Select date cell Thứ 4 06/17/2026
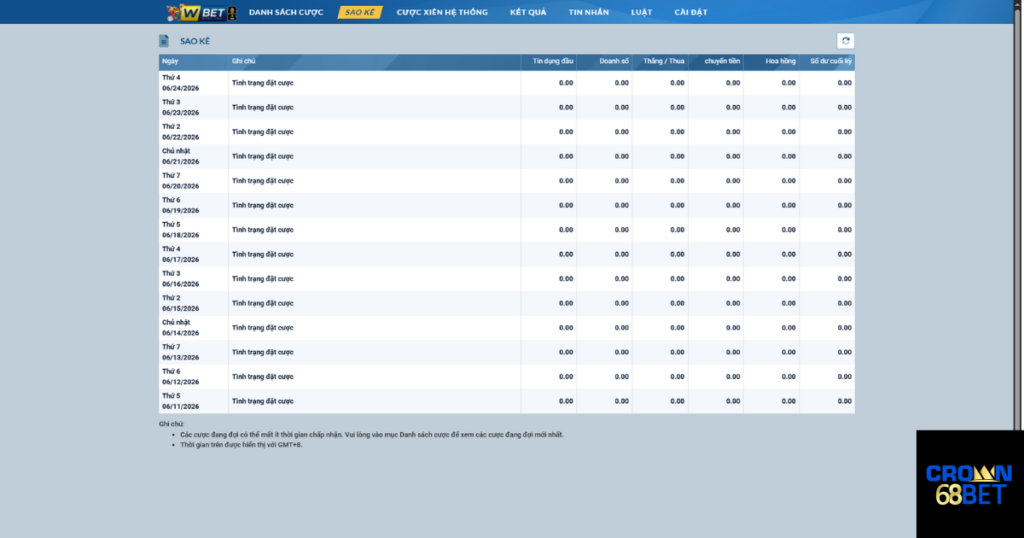Image resolution: width=1024 pixels, height=538 pixels. click(193, 254)
